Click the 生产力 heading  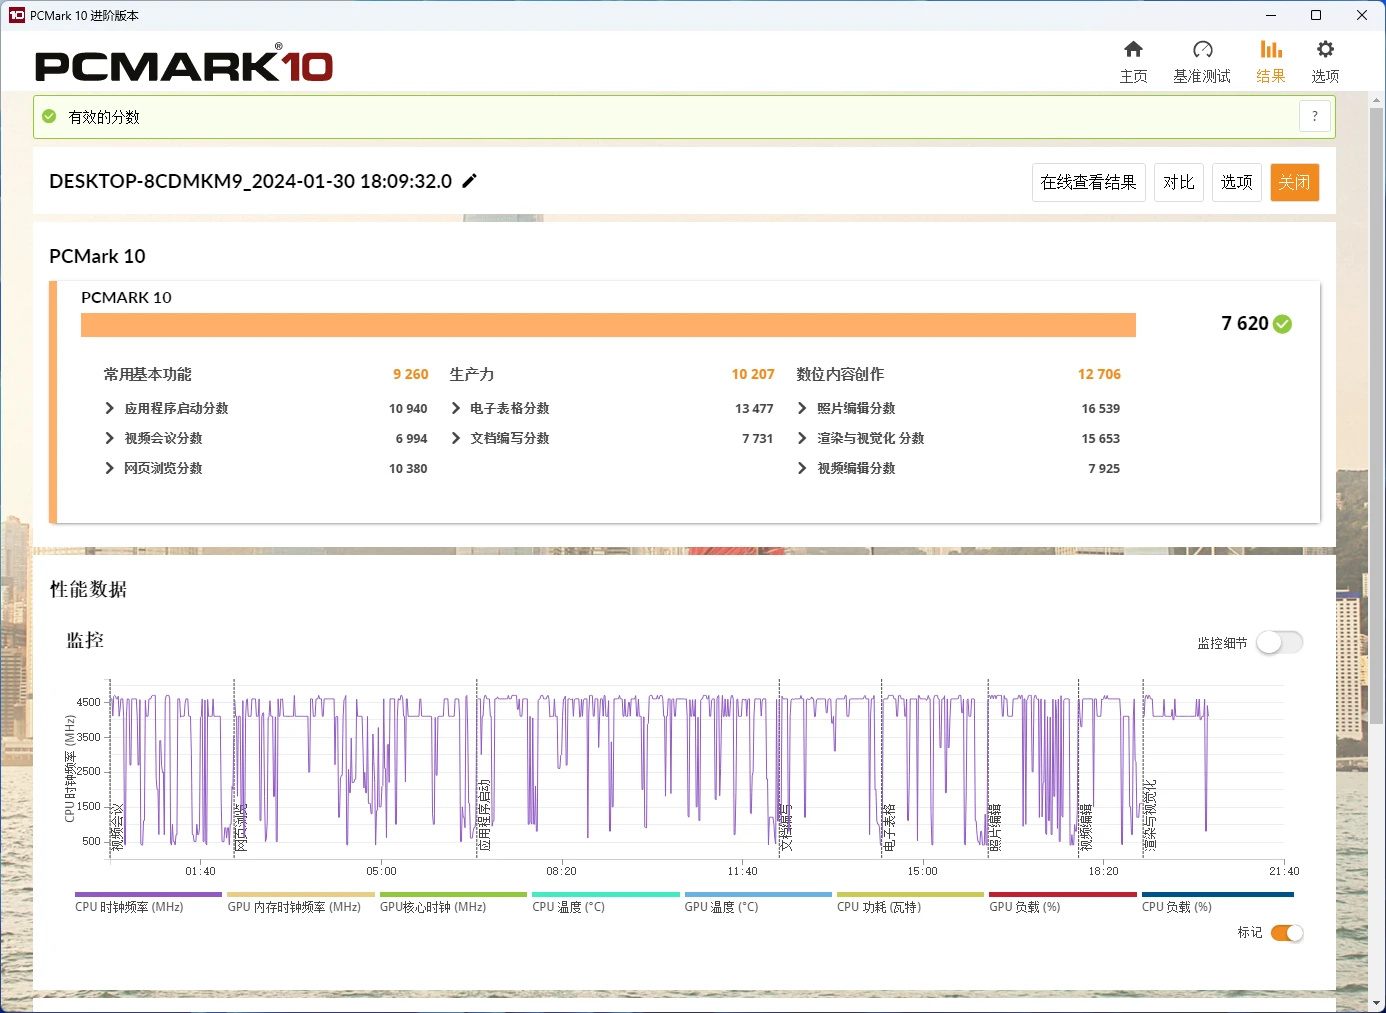472,374
